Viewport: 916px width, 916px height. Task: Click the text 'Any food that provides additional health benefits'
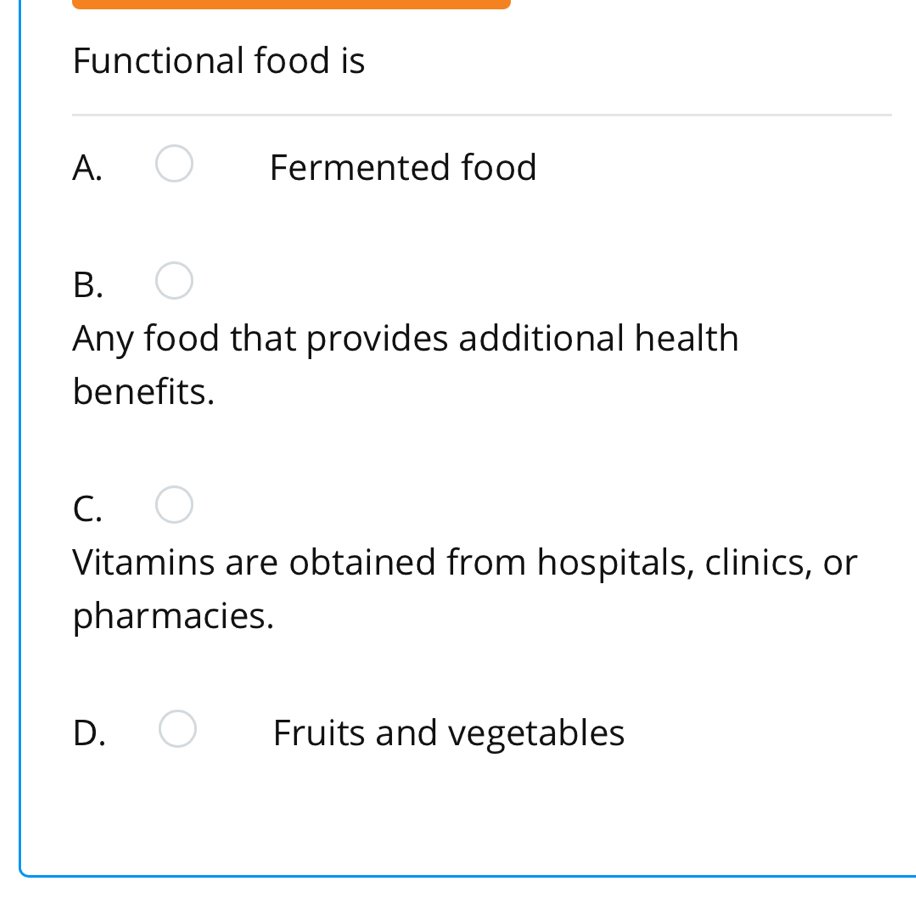(405, 364)
